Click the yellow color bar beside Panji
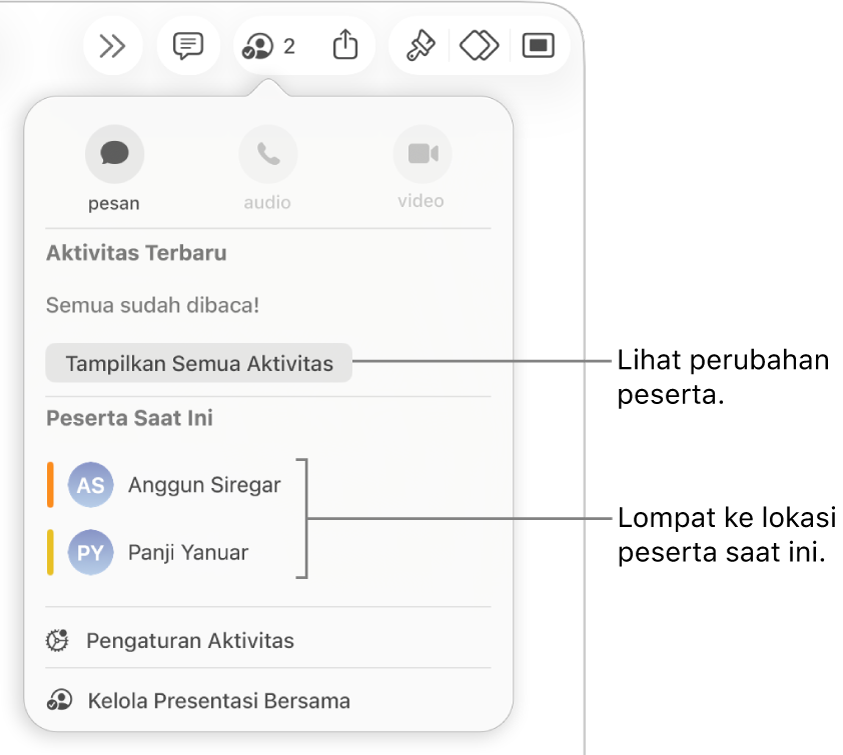 tap(51, 552)
